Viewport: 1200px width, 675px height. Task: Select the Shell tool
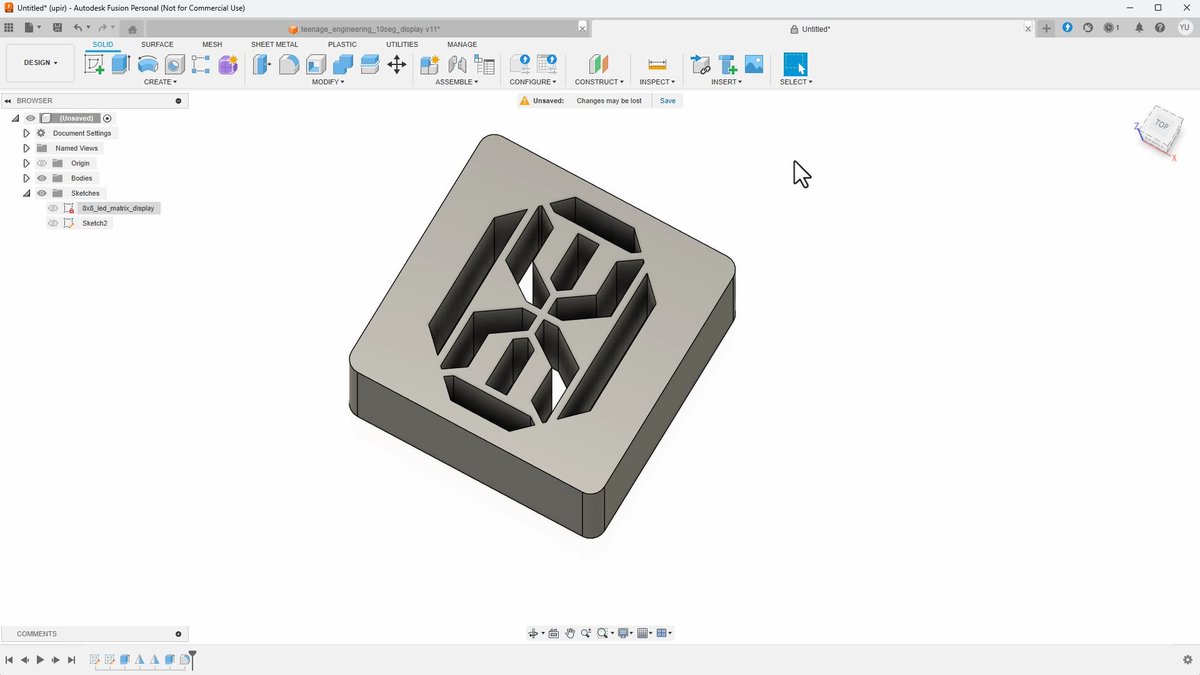click(x=315, y=65)
